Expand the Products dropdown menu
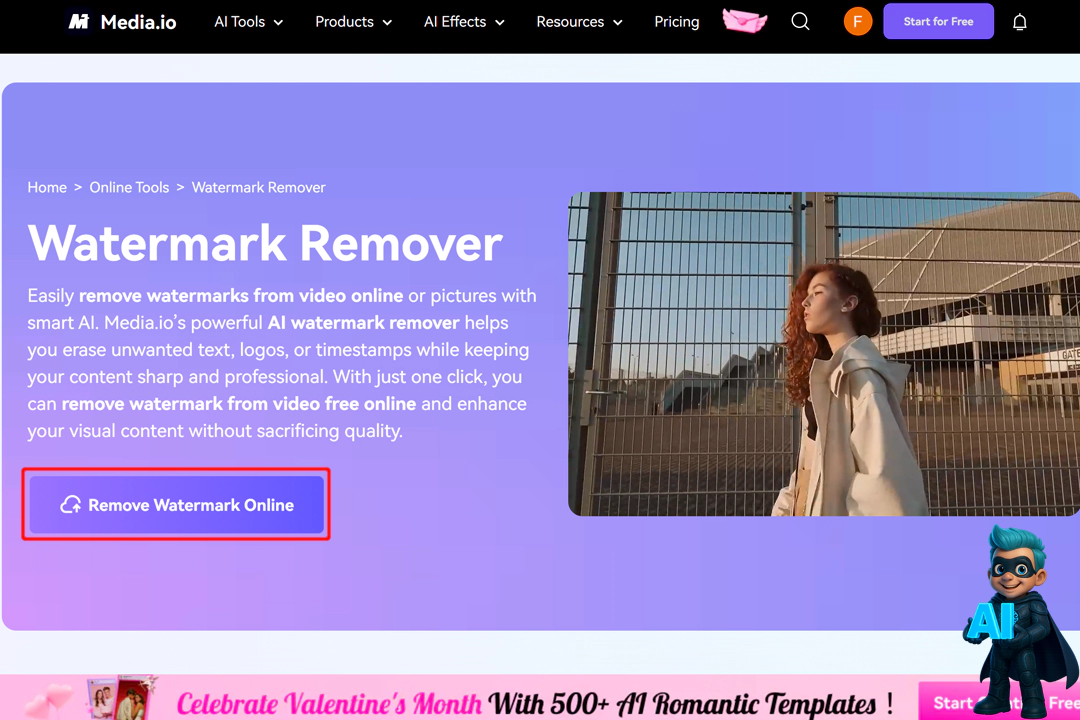The image size is (1080, 720). click(353, 22)
